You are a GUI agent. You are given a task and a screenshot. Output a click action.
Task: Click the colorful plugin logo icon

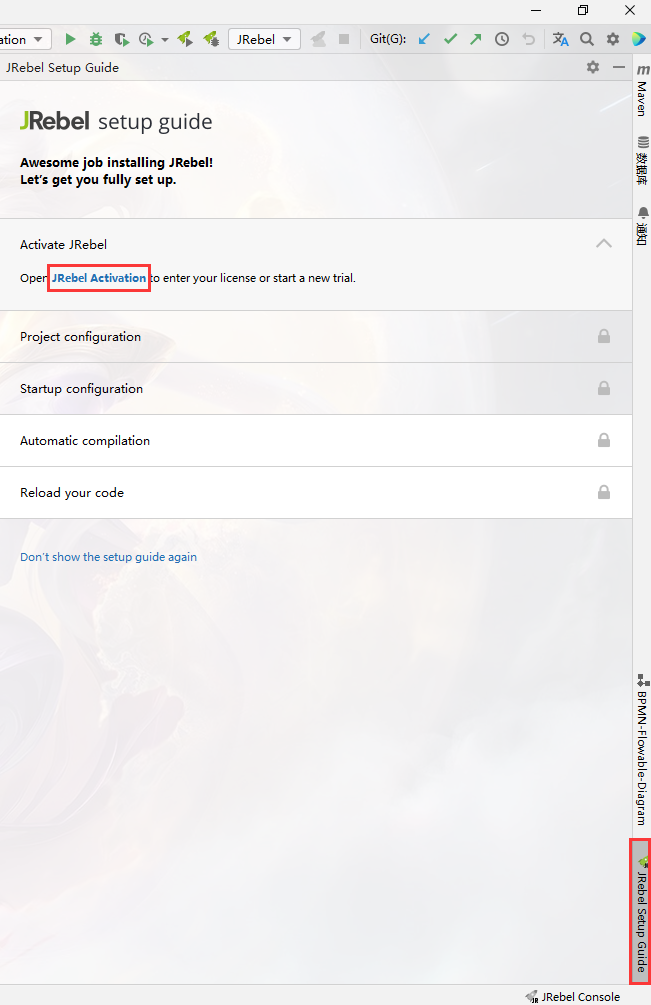[x=639, y=39]
